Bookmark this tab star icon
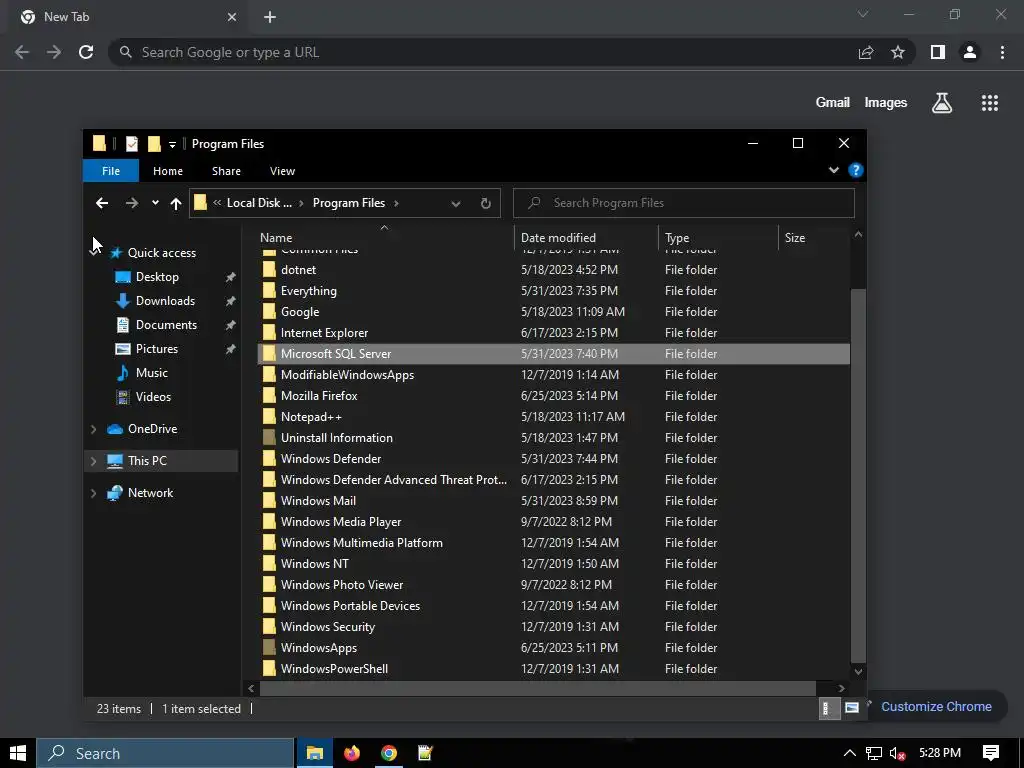Screen dimensions: 1024x768 [x=898, y=52]
